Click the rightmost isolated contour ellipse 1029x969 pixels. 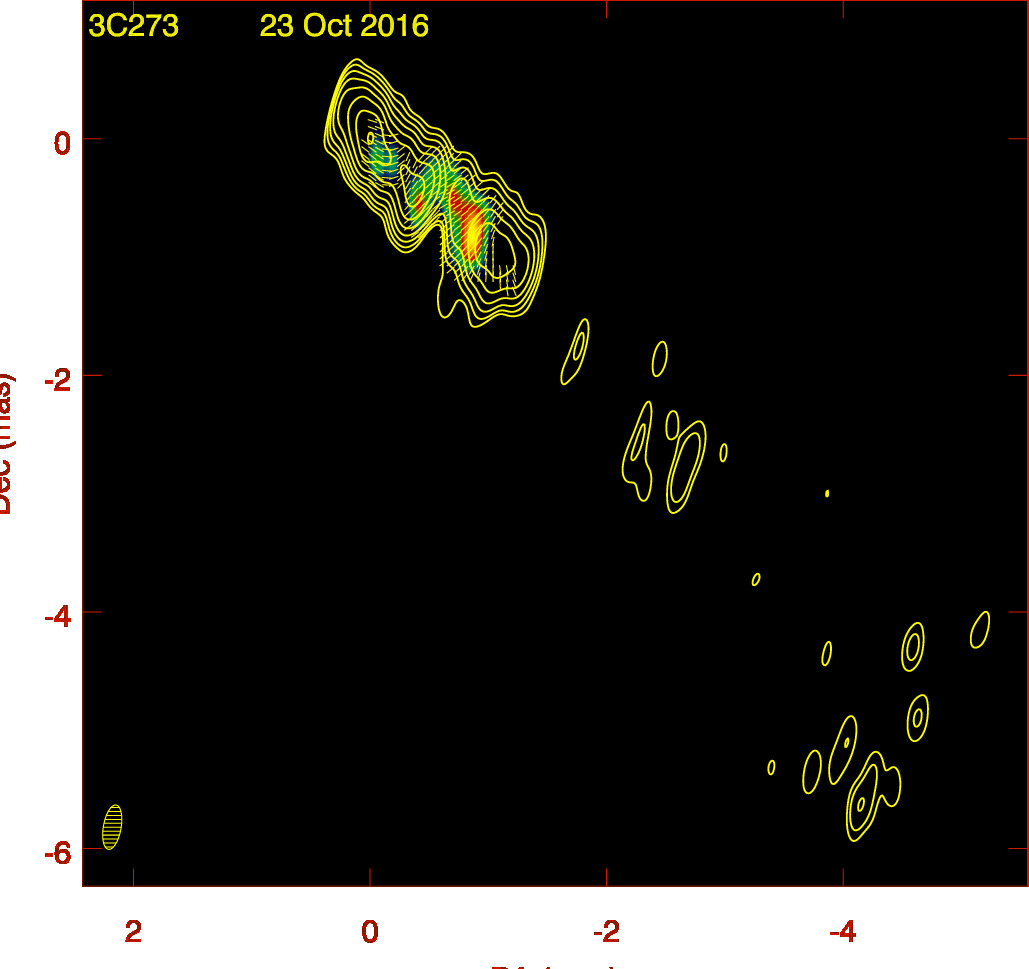click(980, 629)
